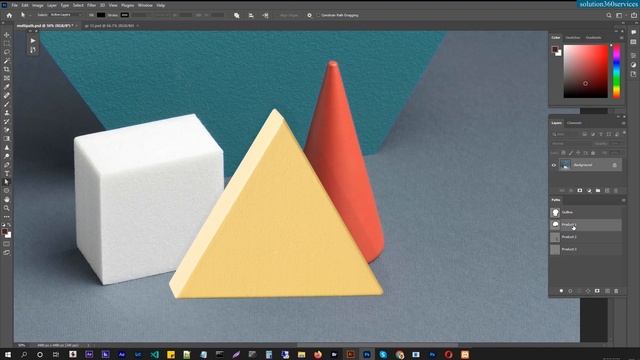Viewport: 640px width, 360px height.
Task: Select the Path Selection tool in toolbox
Action: tap(7, 182)
